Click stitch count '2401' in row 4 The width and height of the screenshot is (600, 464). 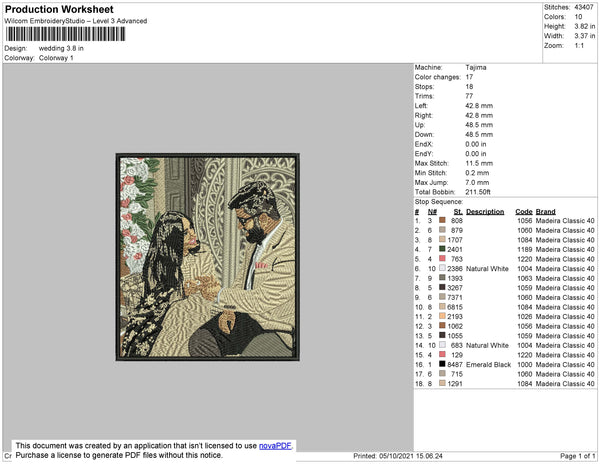pyautogui.click(x=455, y=249)
